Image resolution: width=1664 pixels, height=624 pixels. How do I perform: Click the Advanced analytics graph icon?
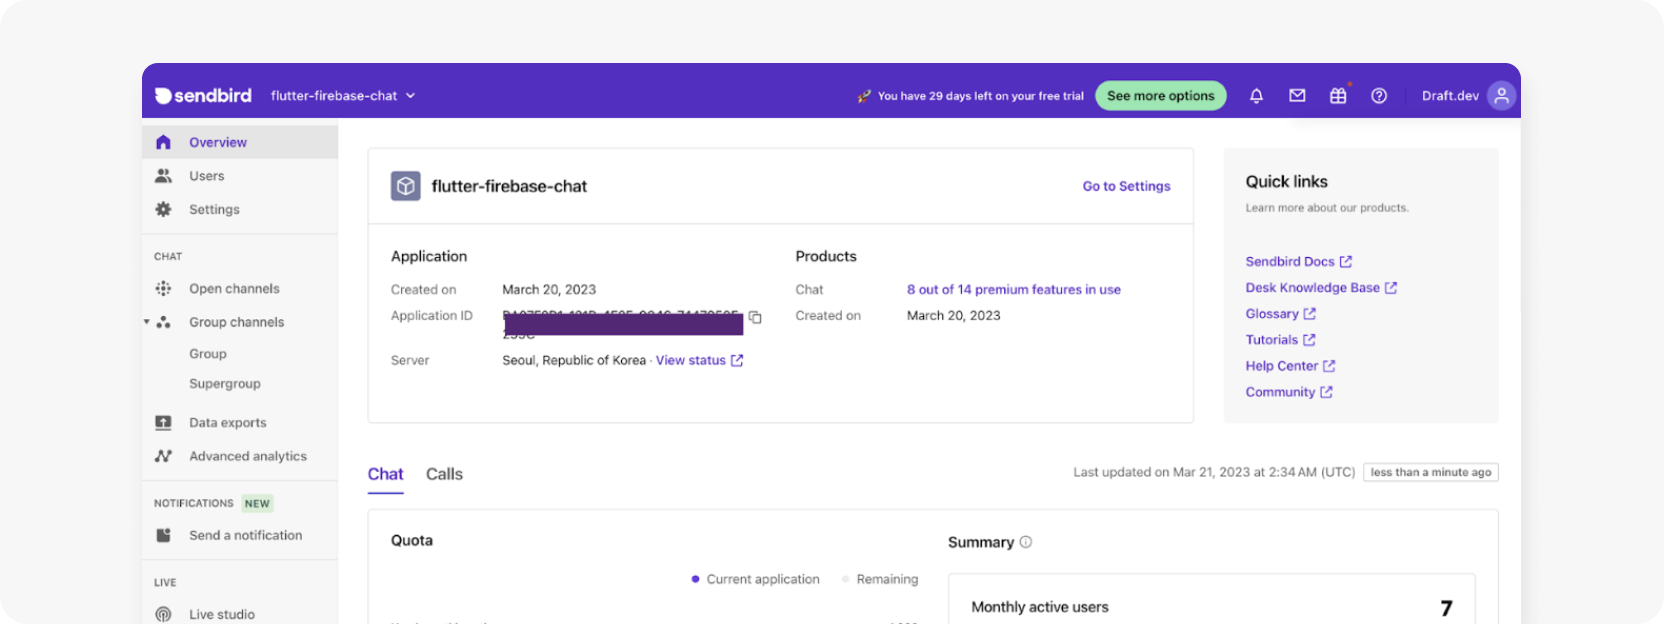tap(163, 456)
